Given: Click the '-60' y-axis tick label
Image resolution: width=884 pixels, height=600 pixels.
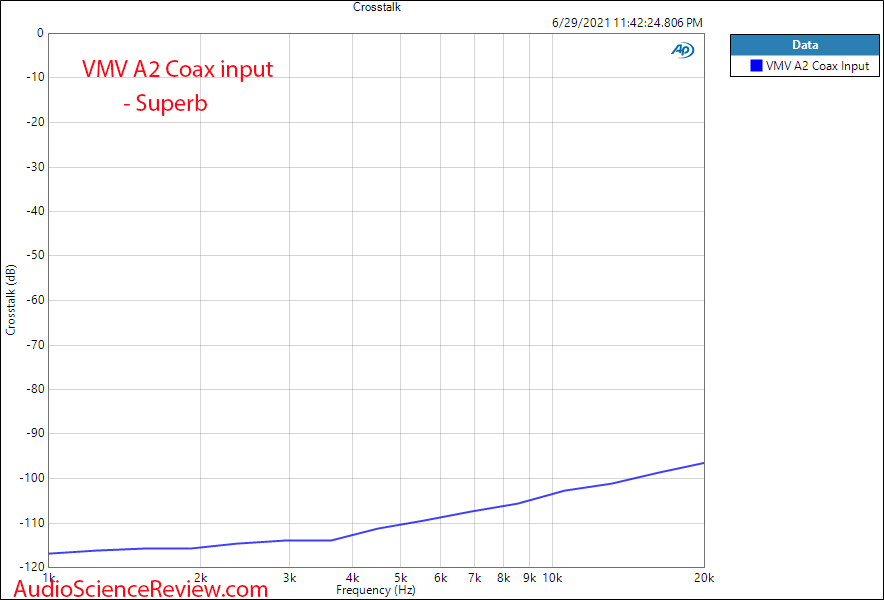Looking at the screenshot, I should (35, 300).
